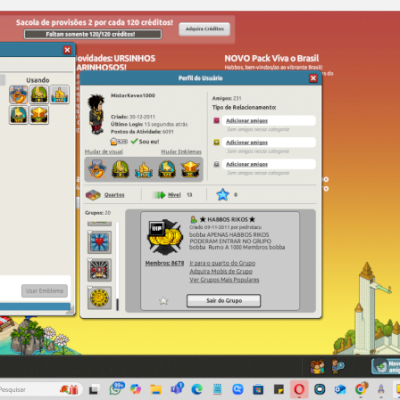Click the green arrows level icon

click(x=159, y=195)
